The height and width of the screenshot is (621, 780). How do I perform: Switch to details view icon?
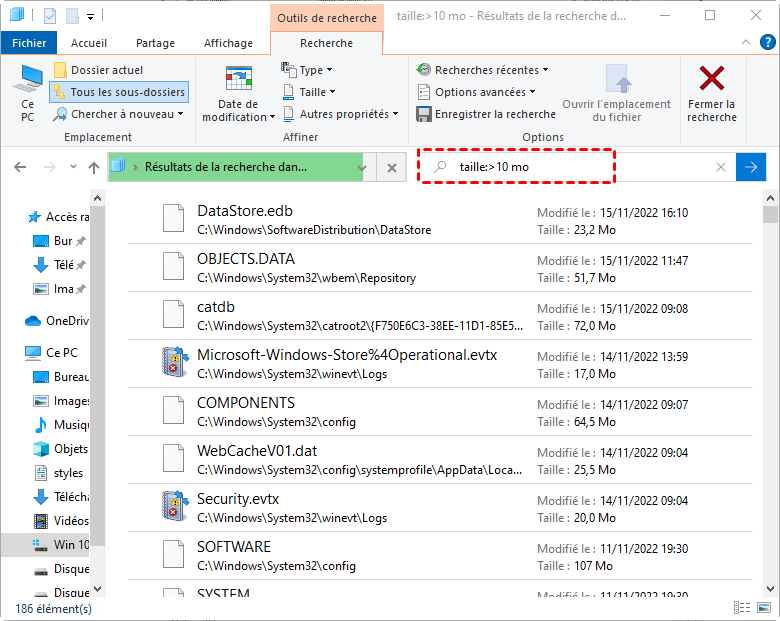742,608
